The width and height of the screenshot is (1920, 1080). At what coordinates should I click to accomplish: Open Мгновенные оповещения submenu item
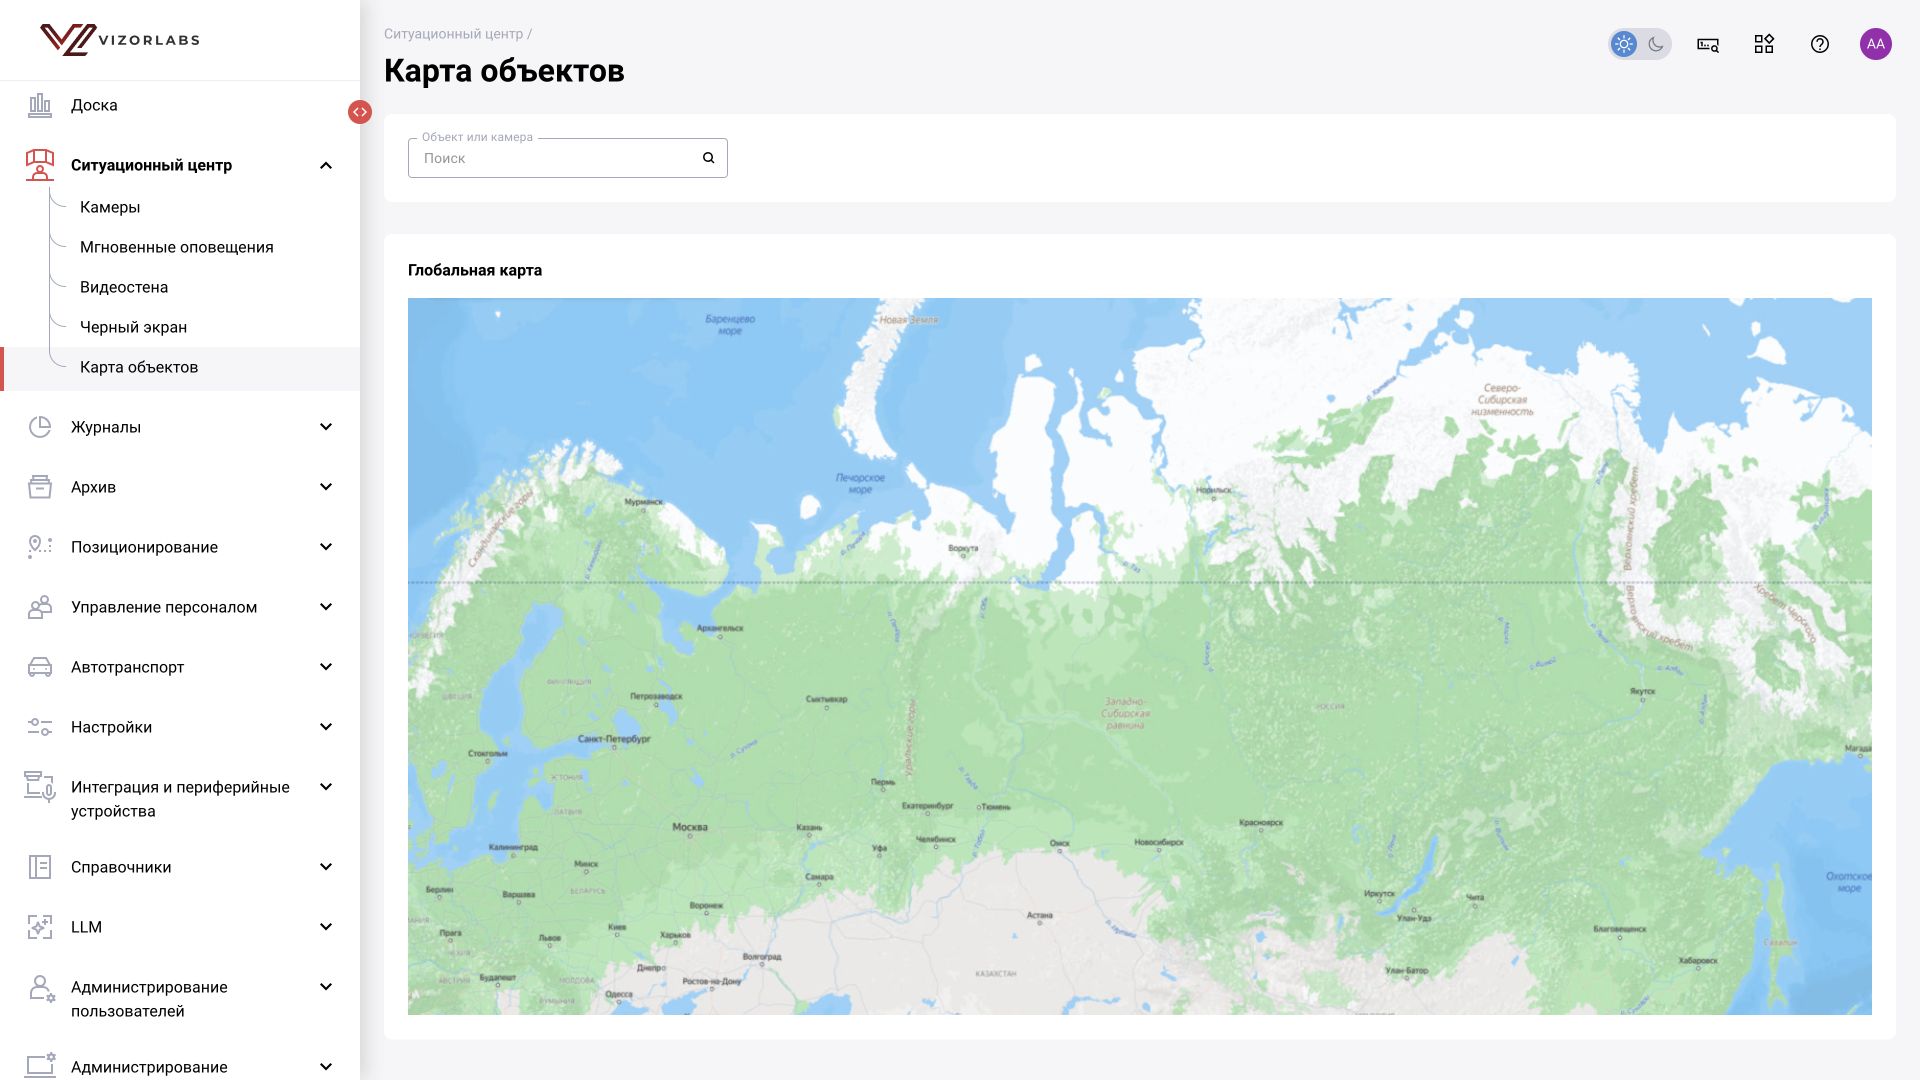pos(177,247)
